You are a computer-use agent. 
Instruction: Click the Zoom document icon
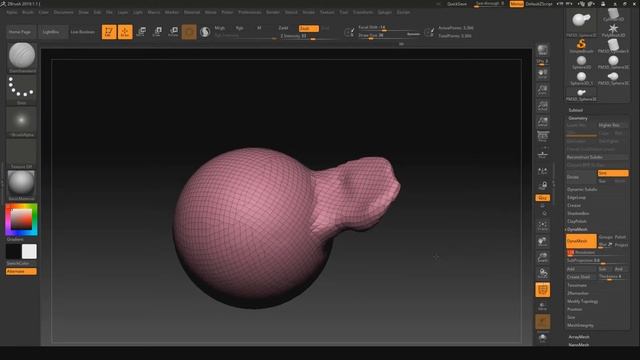[x=542, y=89]
